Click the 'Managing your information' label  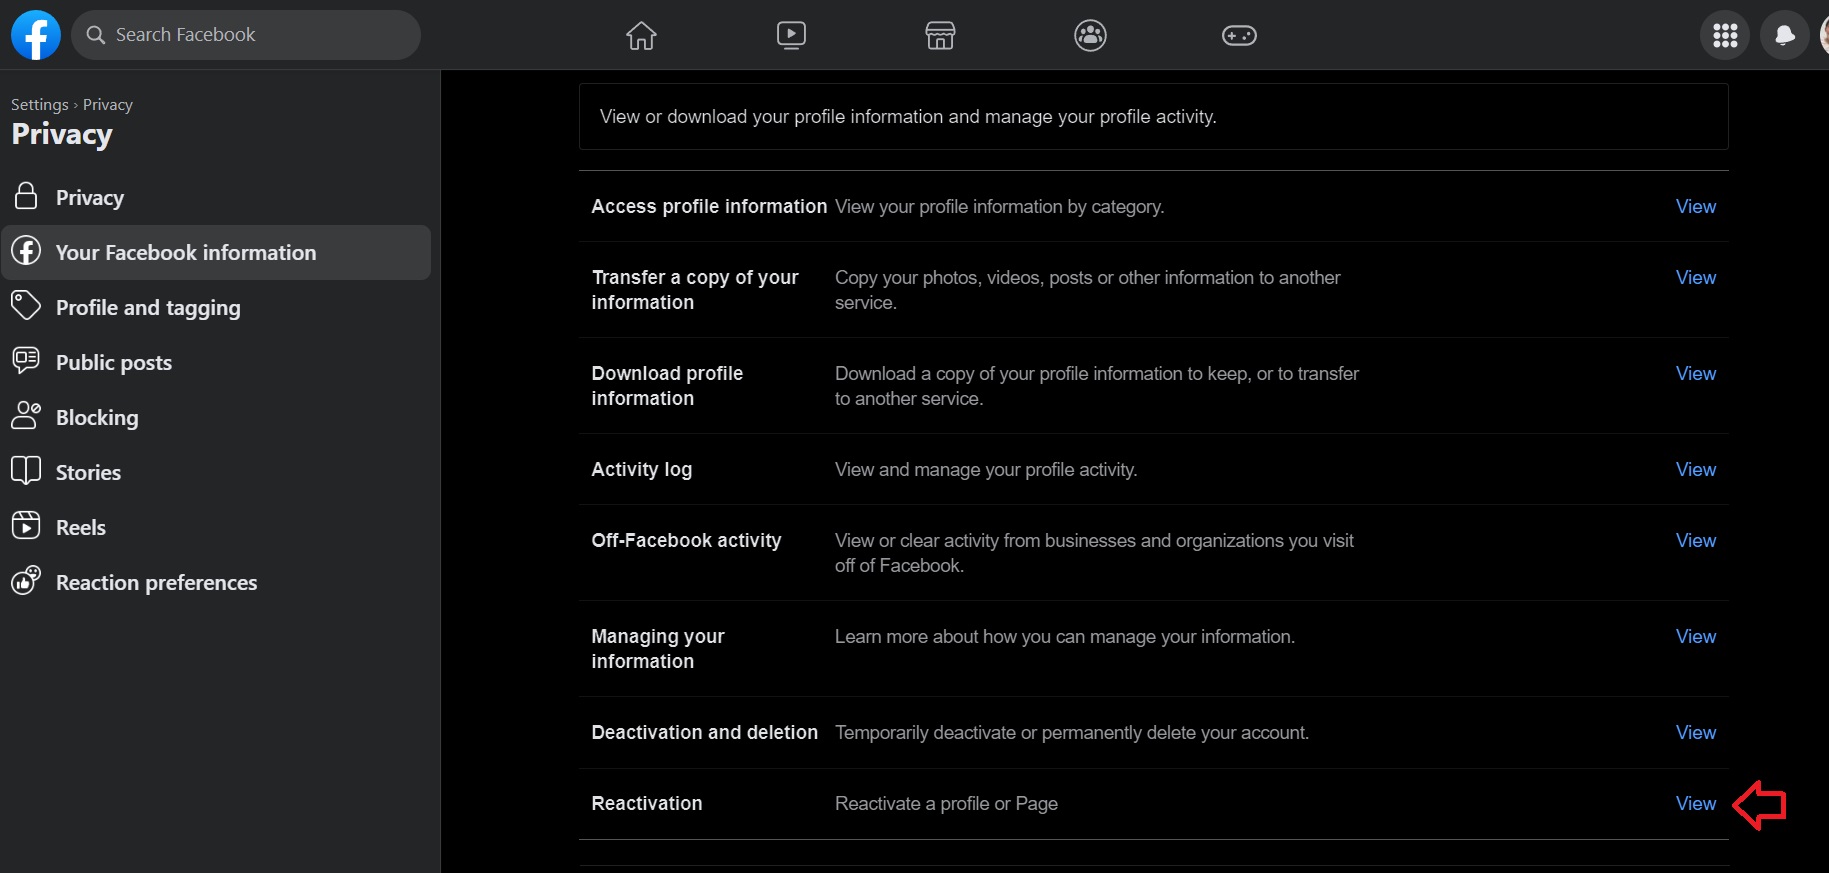658,649
